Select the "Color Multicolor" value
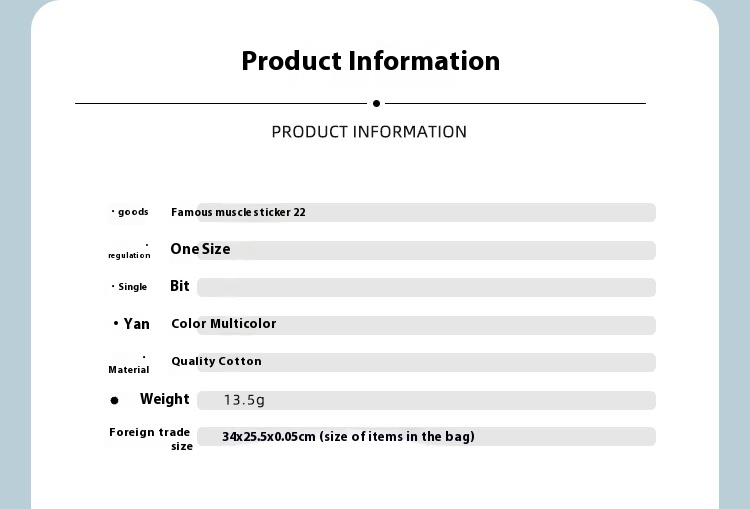 click(223, 324)
